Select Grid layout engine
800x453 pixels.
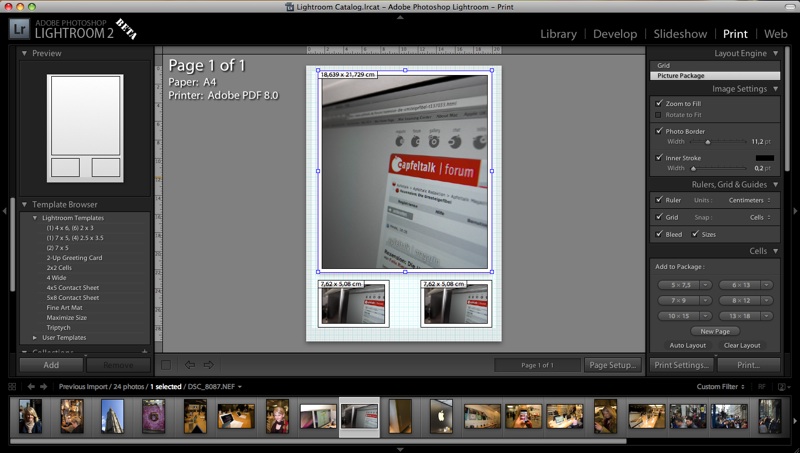[x=715, y=65]
